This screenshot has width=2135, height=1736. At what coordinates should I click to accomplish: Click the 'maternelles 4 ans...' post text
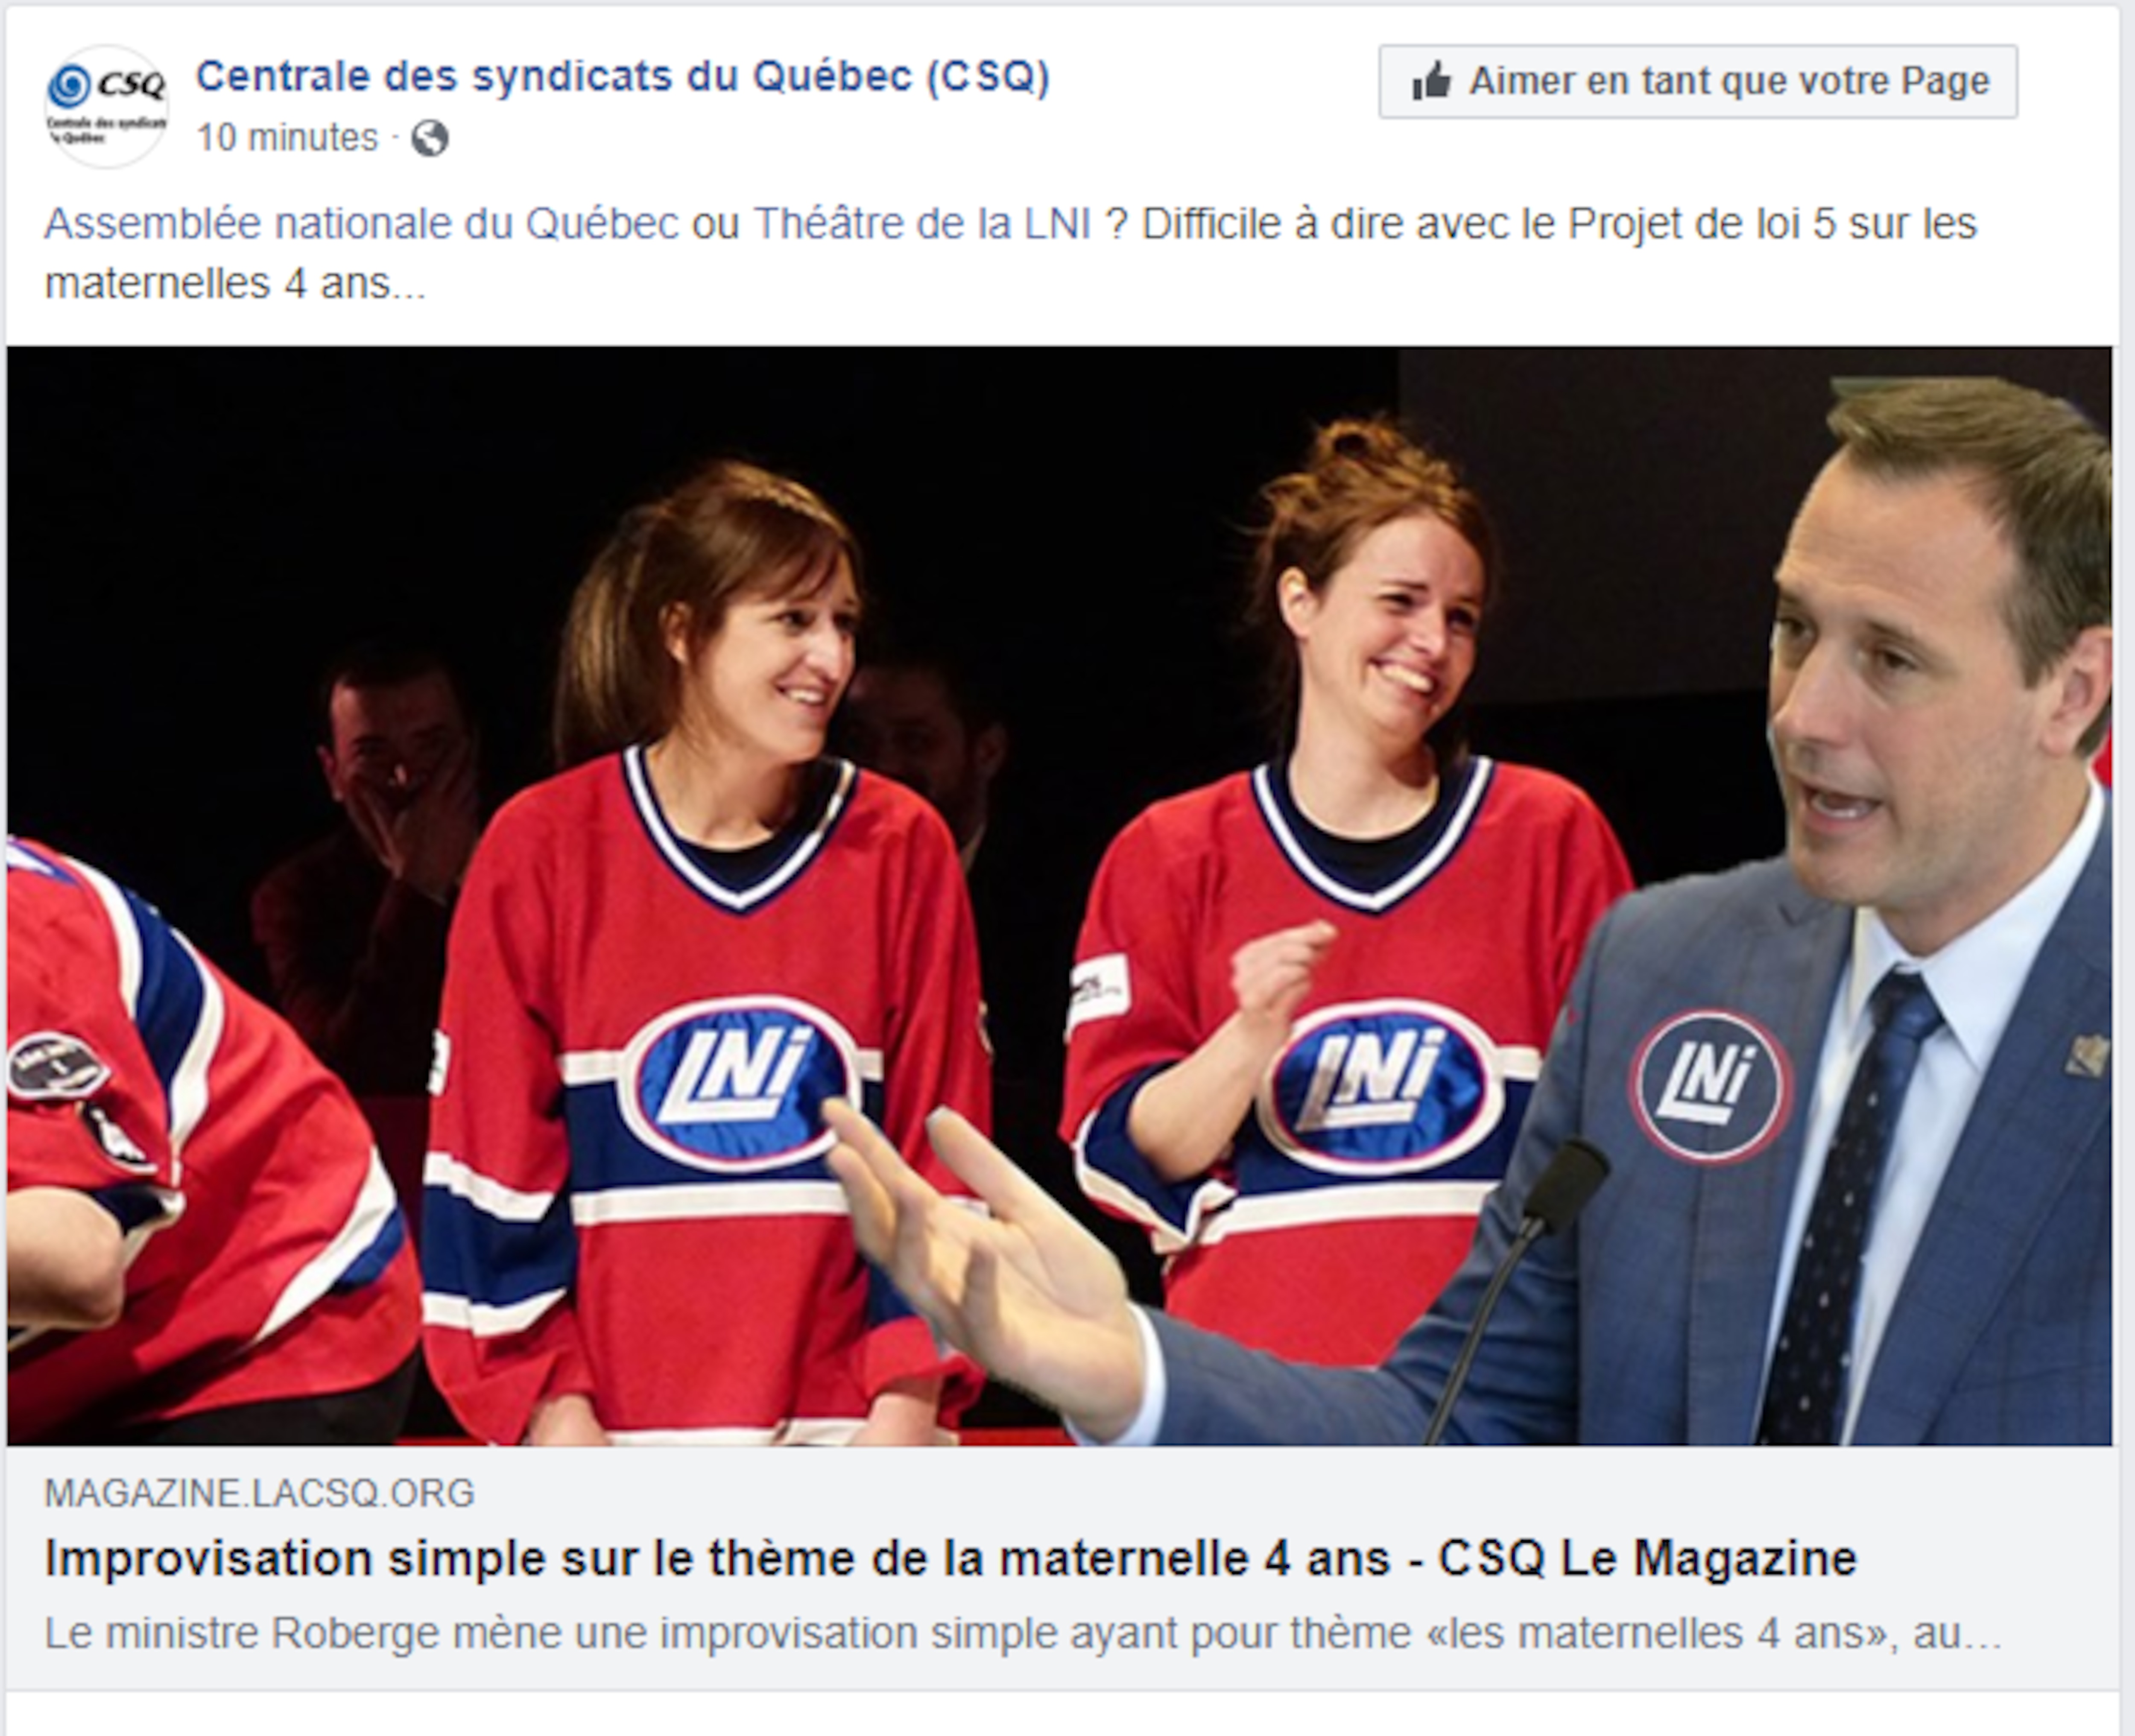(235, 284)
